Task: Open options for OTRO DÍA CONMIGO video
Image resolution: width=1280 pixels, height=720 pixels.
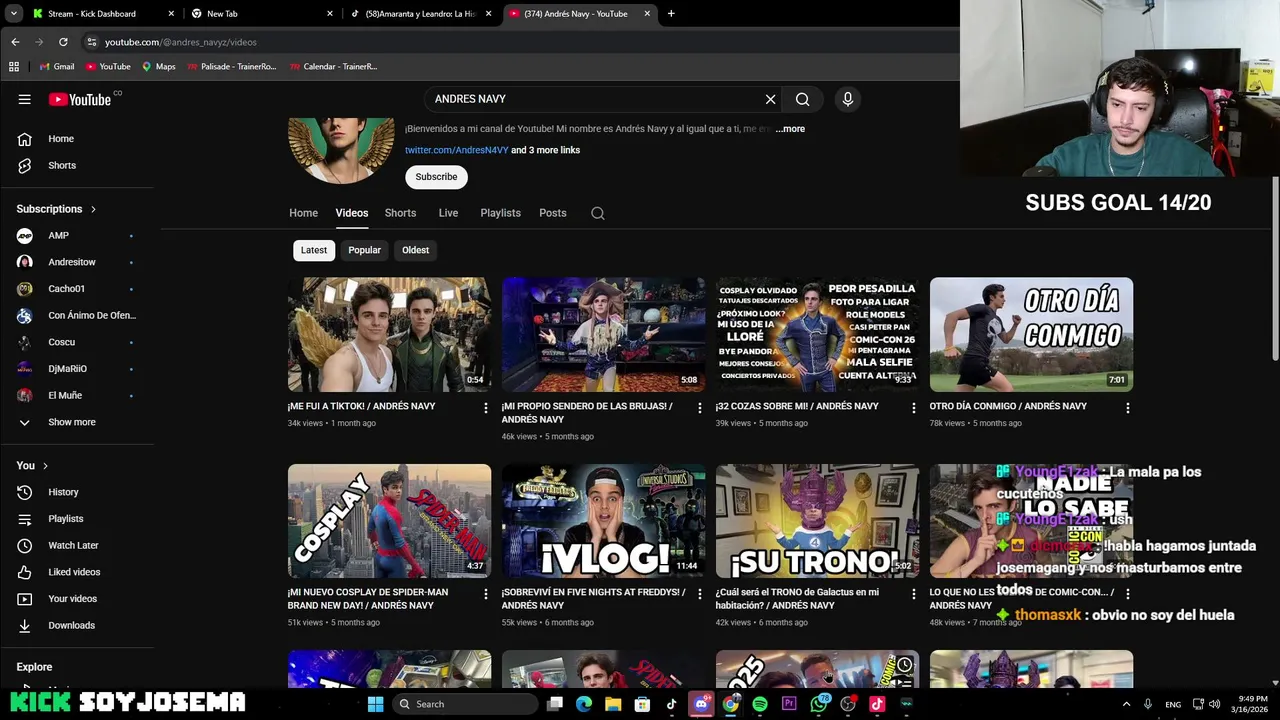Action: click(1127, 408)
